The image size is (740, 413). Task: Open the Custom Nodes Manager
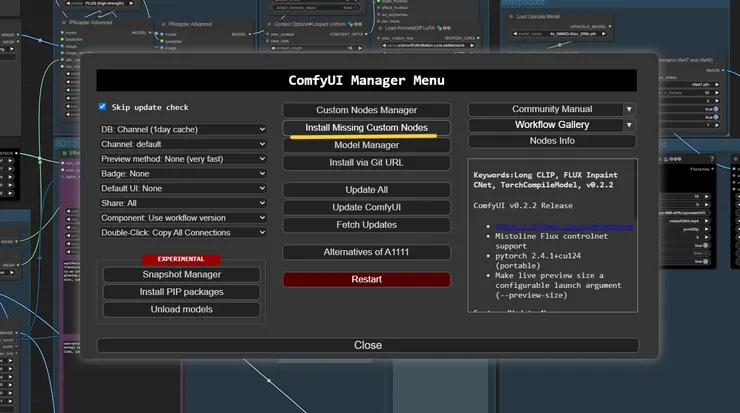pos(366,110)
